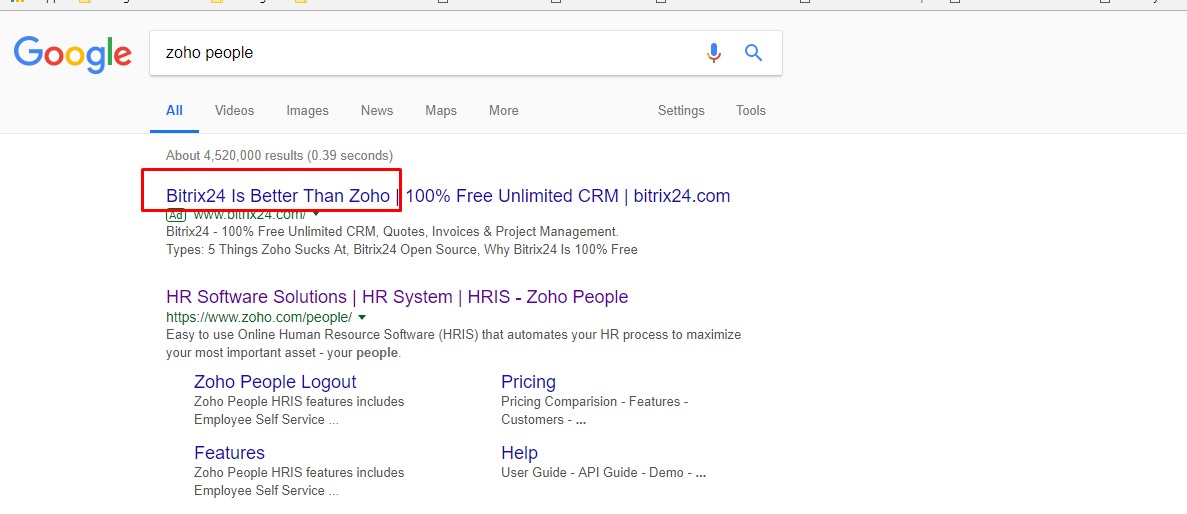
Task: Open the Pricing sitelink
Action: (x=528, y=382)
